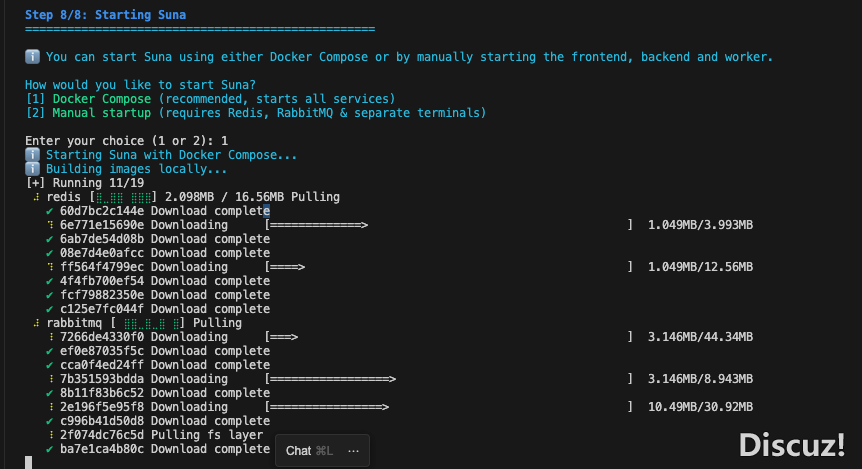Click the "Enter your choice (1 or 2)" prompt line
The width and height of the screenshot is (862, 469).
click(x=126, y=141)
